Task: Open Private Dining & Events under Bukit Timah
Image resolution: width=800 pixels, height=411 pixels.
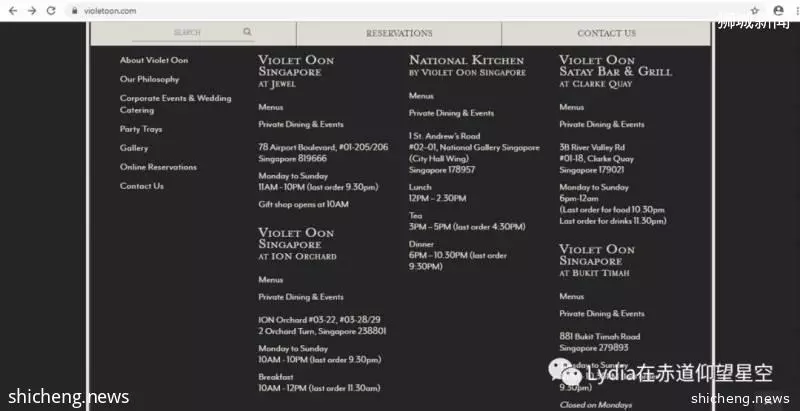Action: click(602, 314)
